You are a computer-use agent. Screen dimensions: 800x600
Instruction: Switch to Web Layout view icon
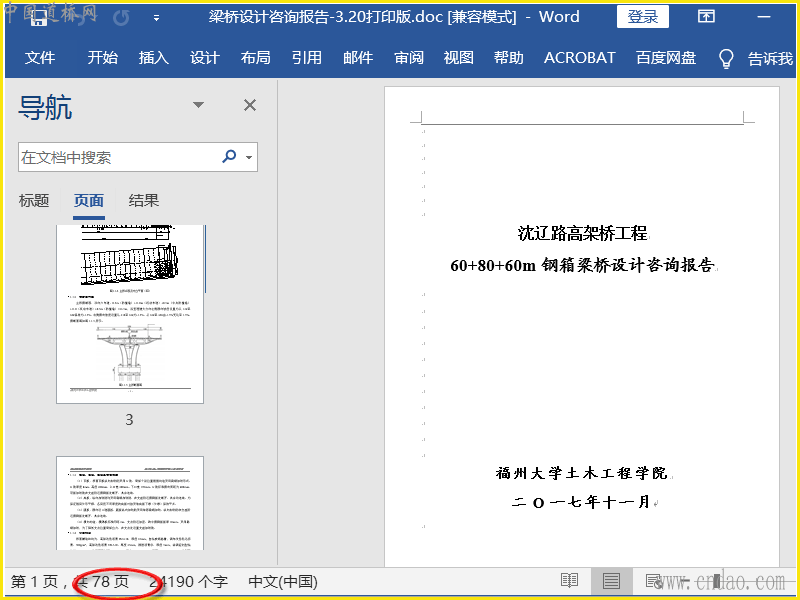point(654,581)
